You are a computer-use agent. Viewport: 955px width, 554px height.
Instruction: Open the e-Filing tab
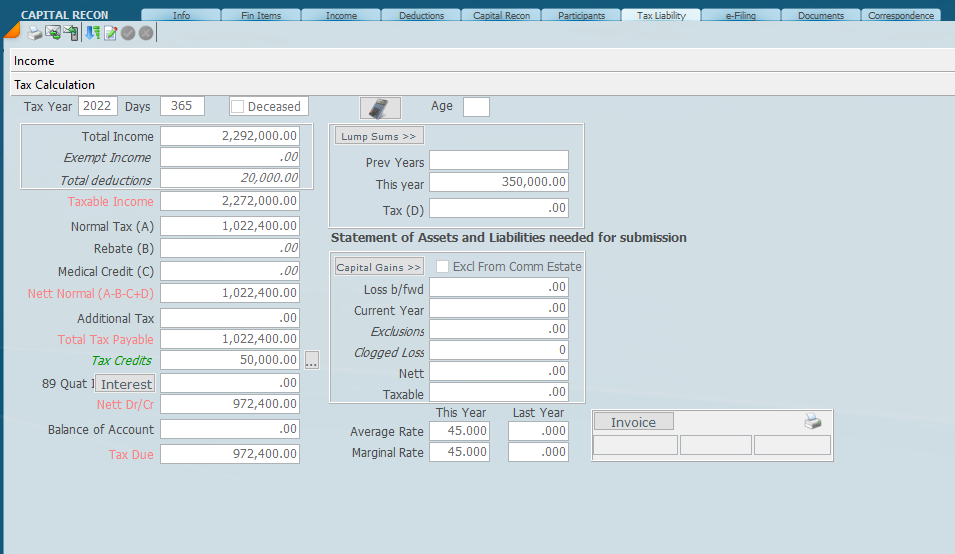(740, 16)
